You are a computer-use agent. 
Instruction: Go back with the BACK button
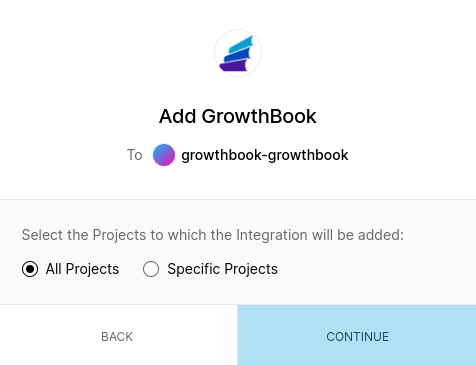click(x=119, y=335)
